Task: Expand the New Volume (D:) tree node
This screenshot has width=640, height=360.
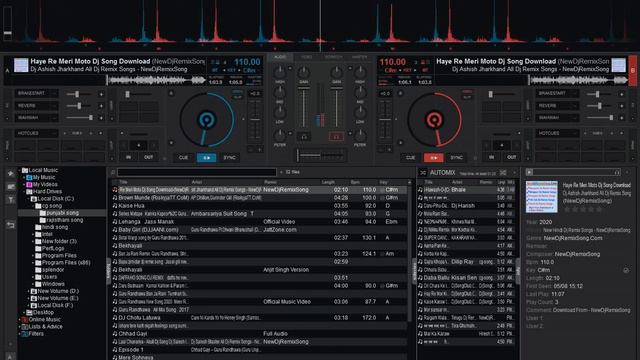Action: click(x=29, y=291)
